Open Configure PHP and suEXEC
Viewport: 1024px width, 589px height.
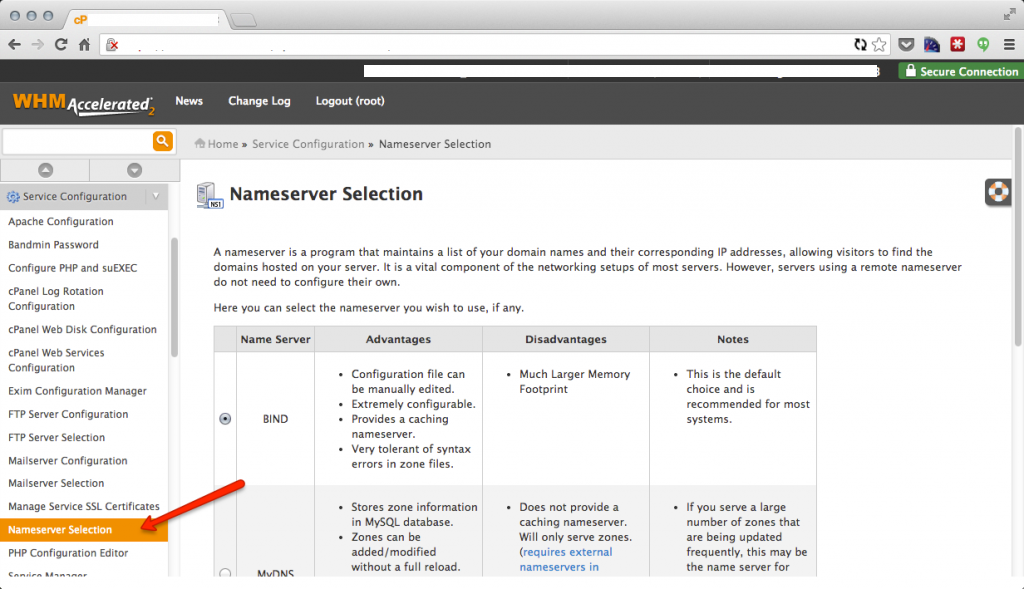point(72,268)
